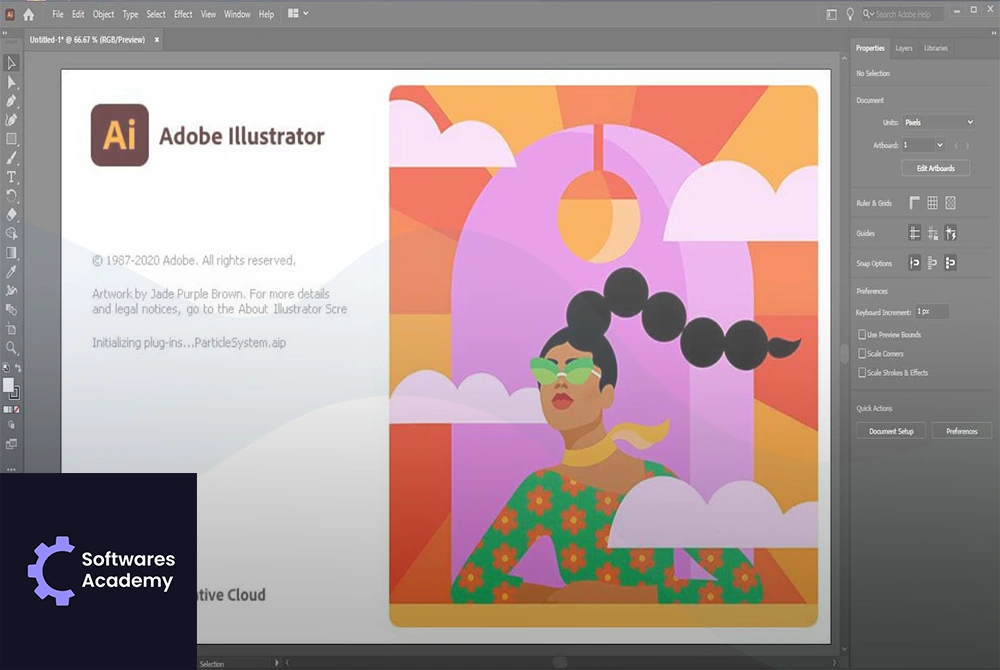
Task: Switch to the Libraries tab
Action: click(936, 48)
